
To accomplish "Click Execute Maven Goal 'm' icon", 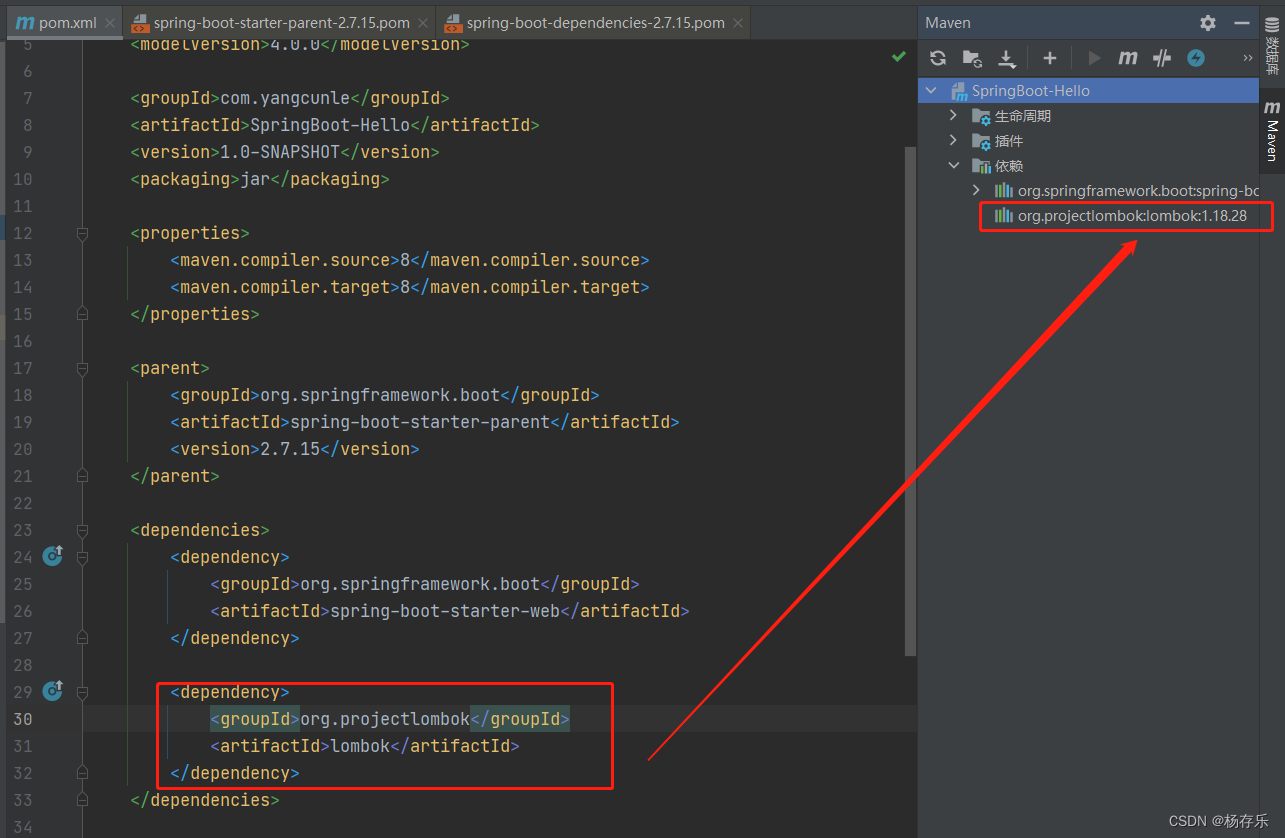I will click(1128, 58).
